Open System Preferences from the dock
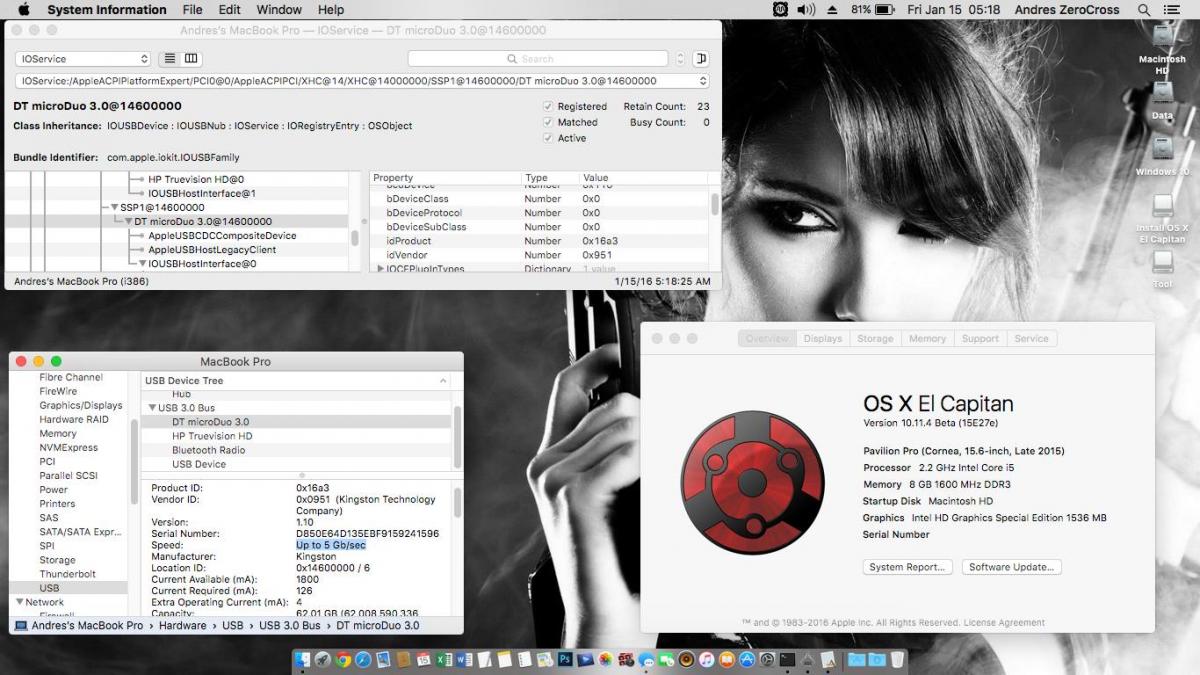1200x675 pixels. 767,660
